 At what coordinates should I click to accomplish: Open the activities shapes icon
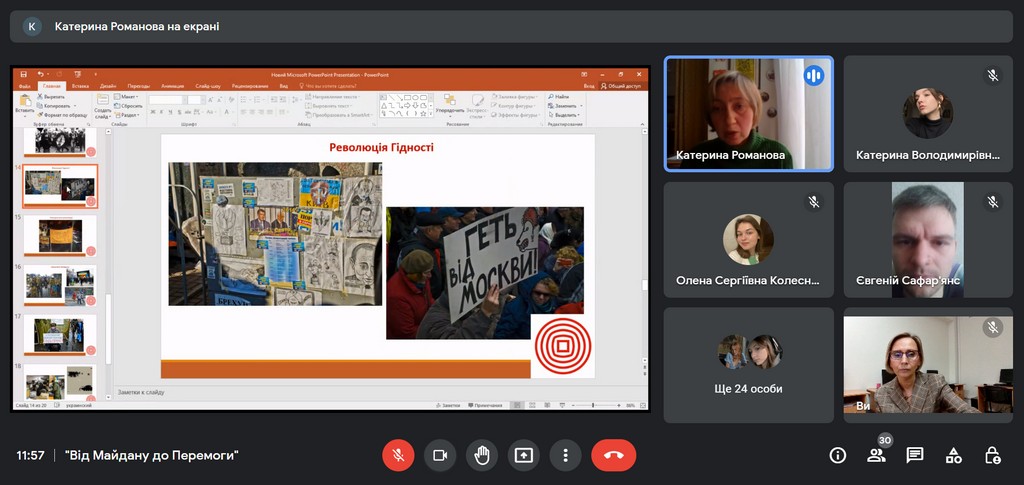(x=954, y=455)
